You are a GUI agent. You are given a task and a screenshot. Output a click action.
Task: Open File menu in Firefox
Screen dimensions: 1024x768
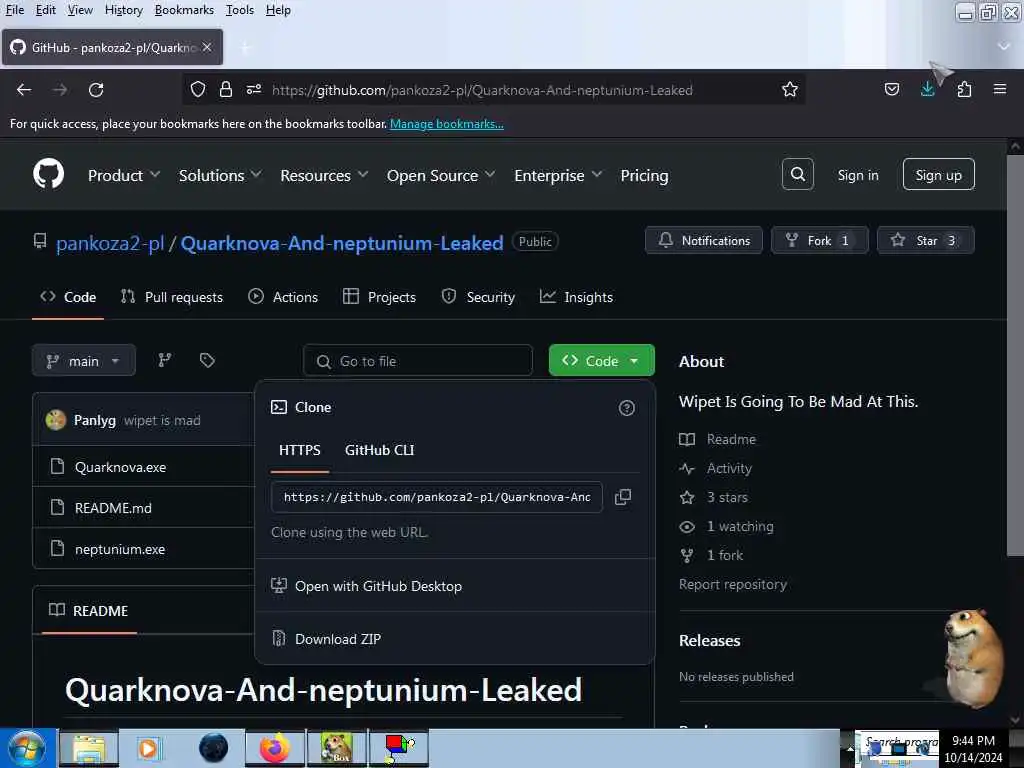[x=14, y=10]
